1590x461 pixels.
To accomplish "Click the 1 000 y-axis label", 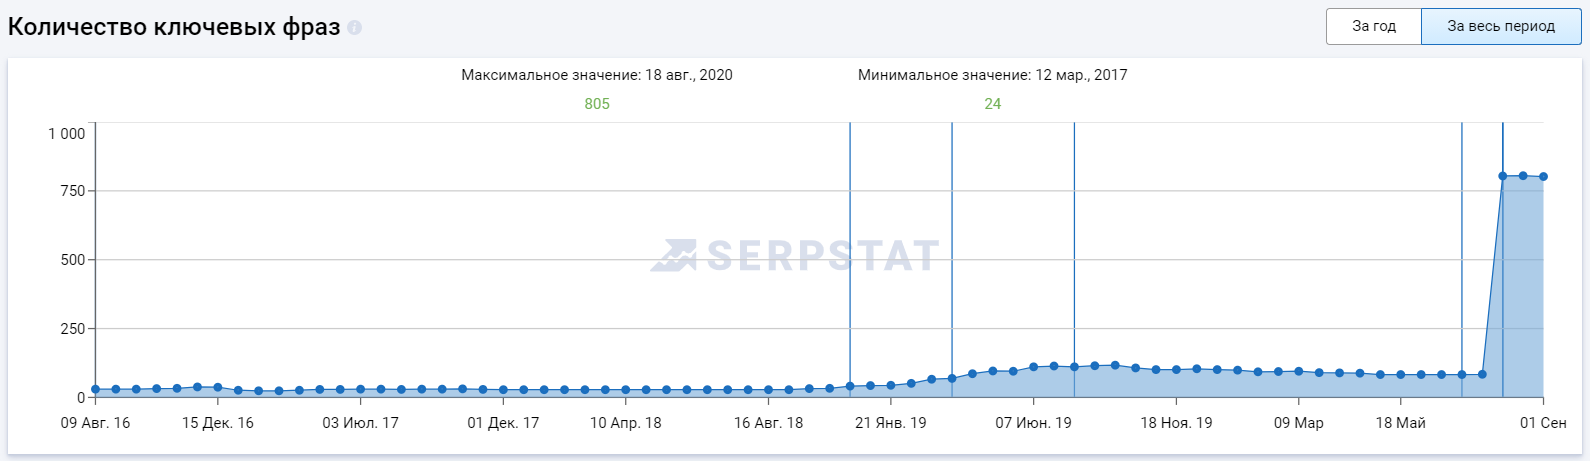I will coord(67,134).
